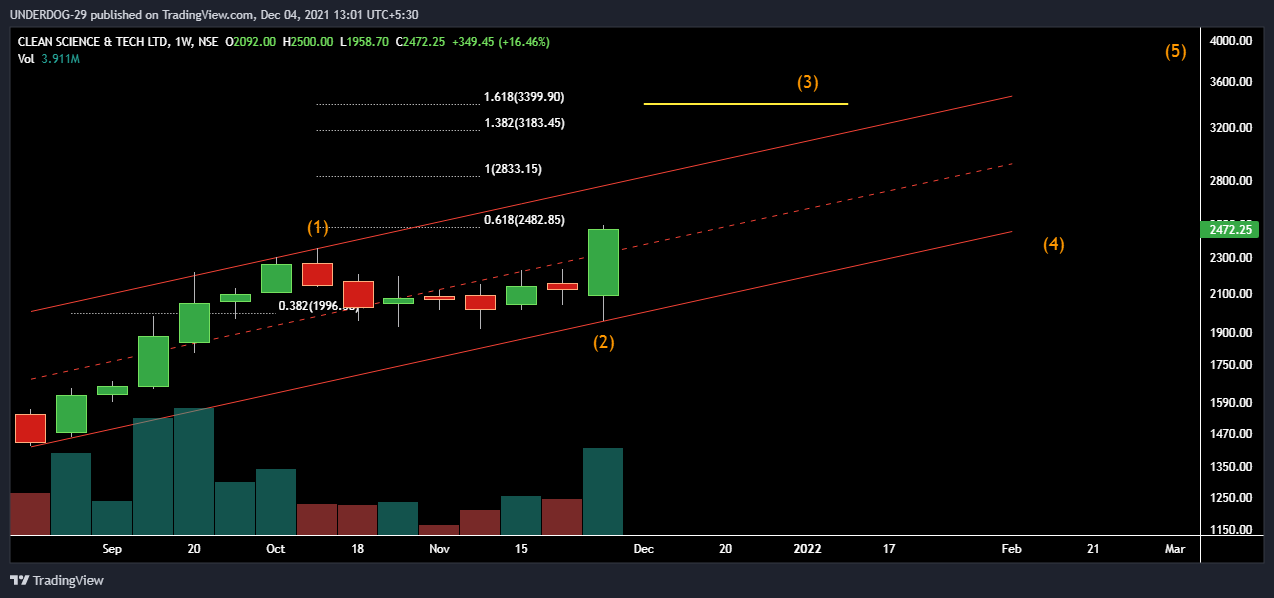Click the 3600.00 price axis label

tap(1231, 82)
